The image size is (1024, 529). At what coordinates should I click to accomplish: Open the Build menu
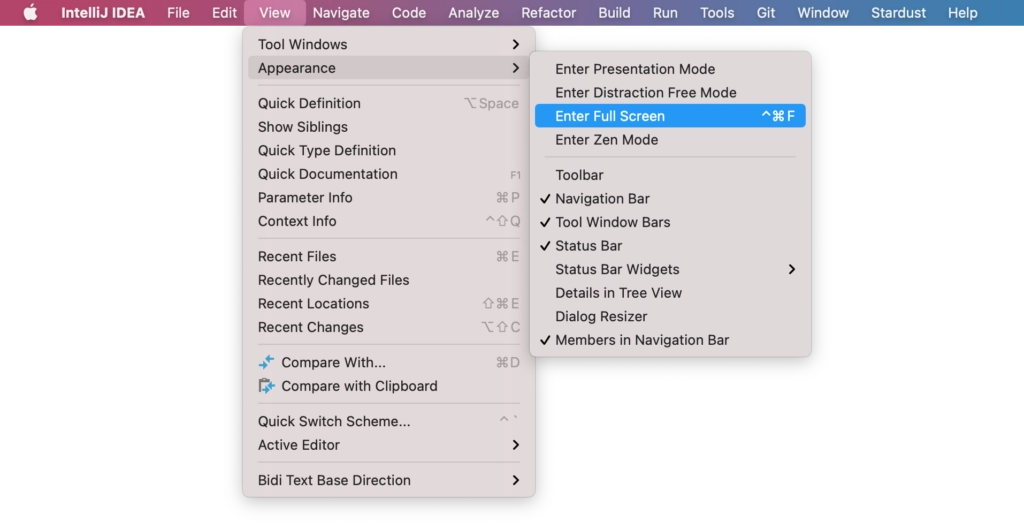click(x=615, y=12)
